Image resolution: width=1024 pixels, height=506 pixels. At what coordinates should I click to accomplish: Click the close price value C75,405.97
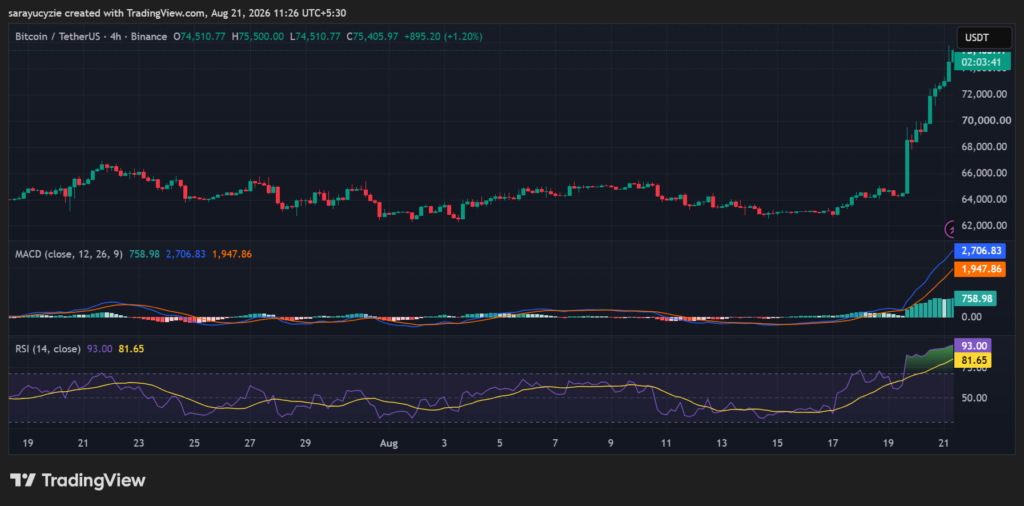[372, 37]
